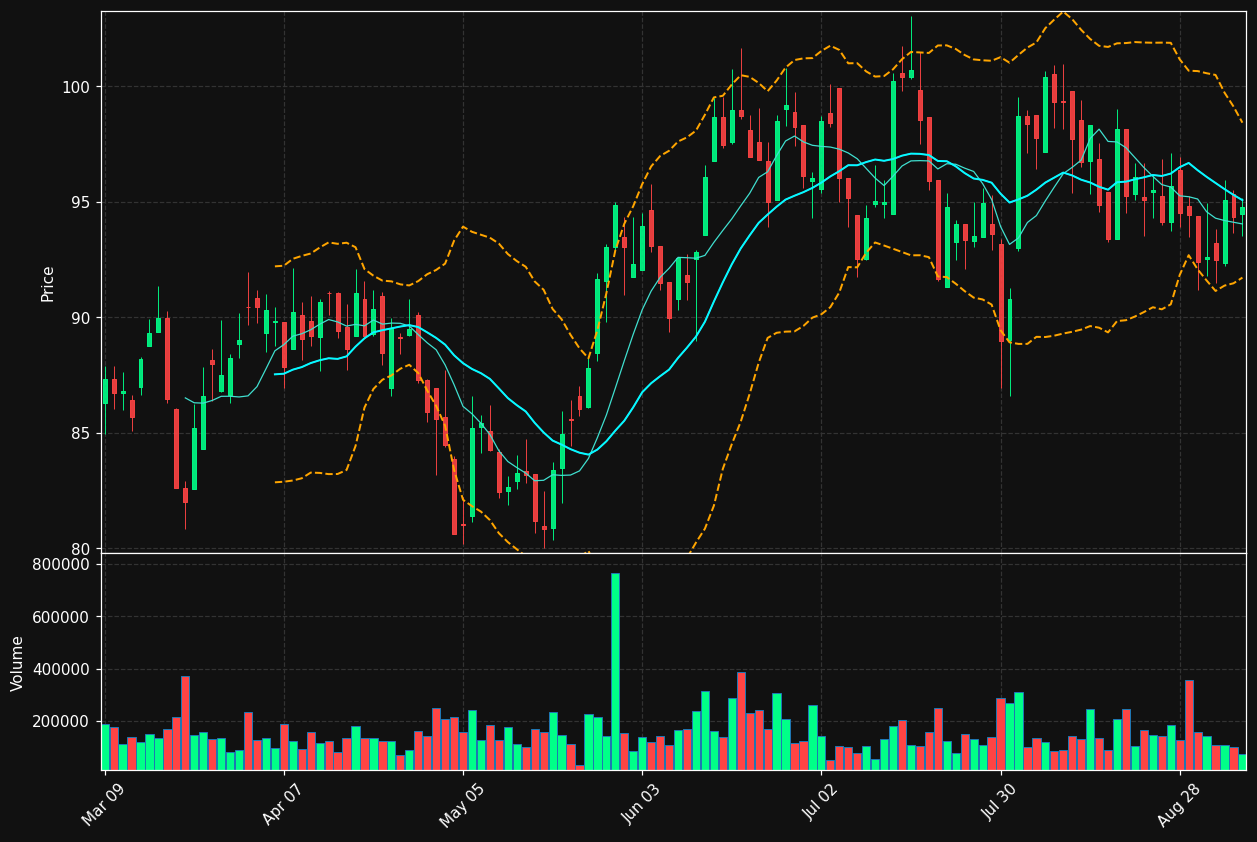Select the 600000 volume axis label

tap(62, 617)
